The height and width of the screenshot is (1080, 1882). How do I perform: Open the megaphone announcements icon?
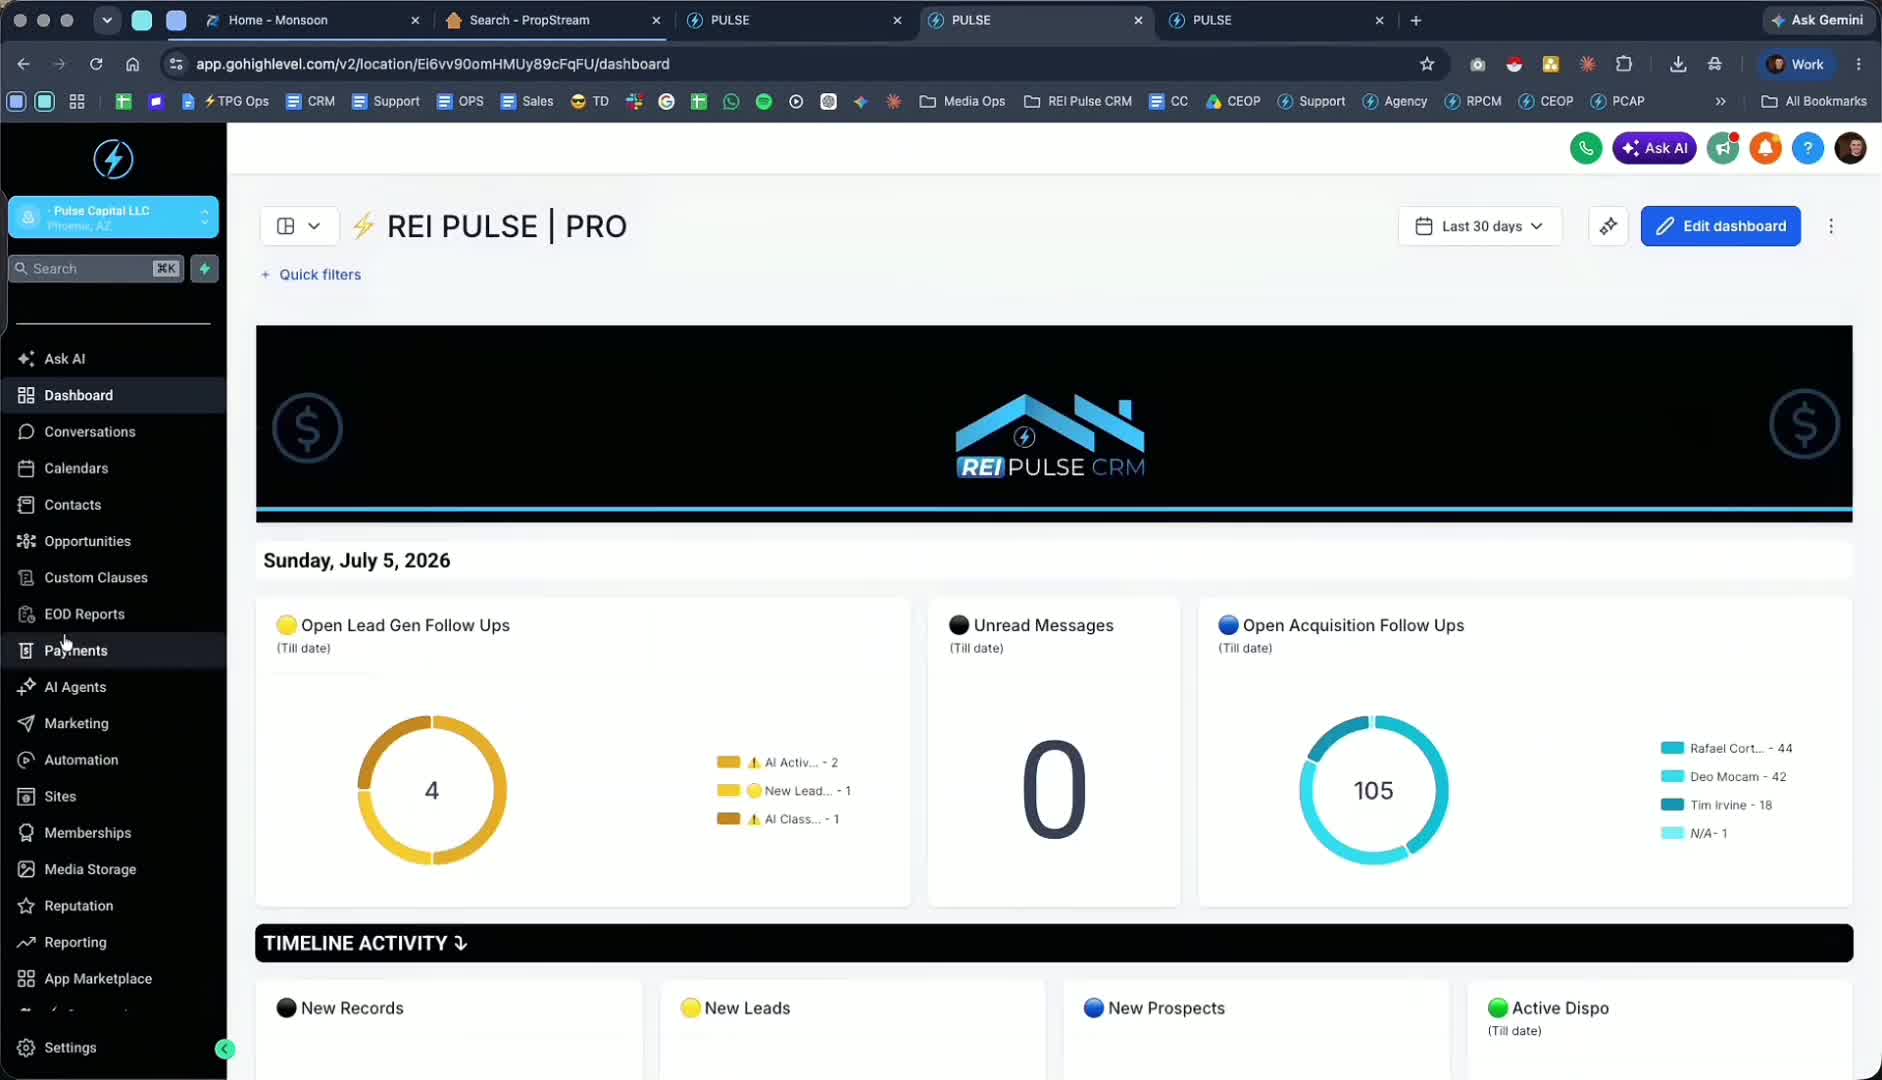(1723, 148)
